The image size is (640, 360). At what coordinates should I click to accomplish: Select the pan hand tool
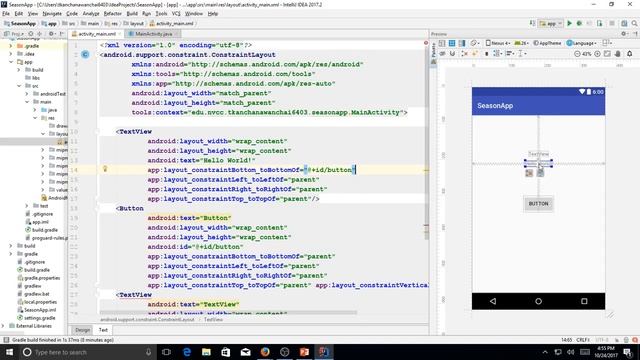tap(618, 54)
